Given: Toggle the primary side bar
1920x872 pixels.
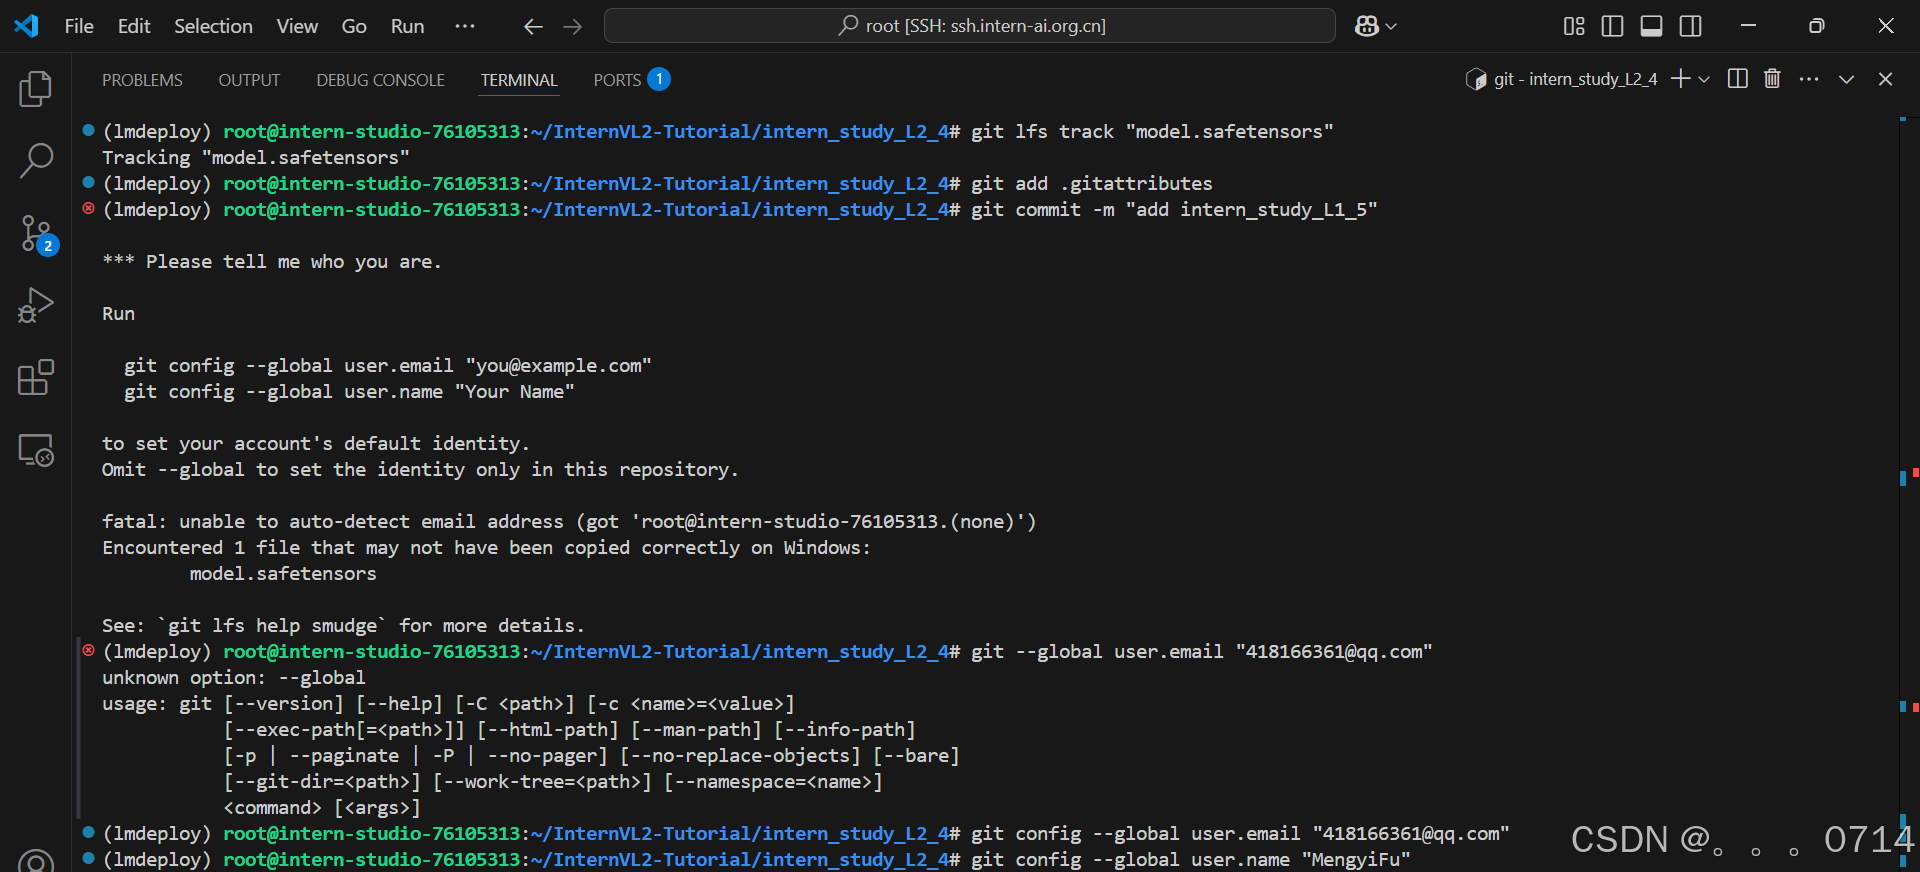Looking at the screenshot, I should click(x=1612, y=26).
